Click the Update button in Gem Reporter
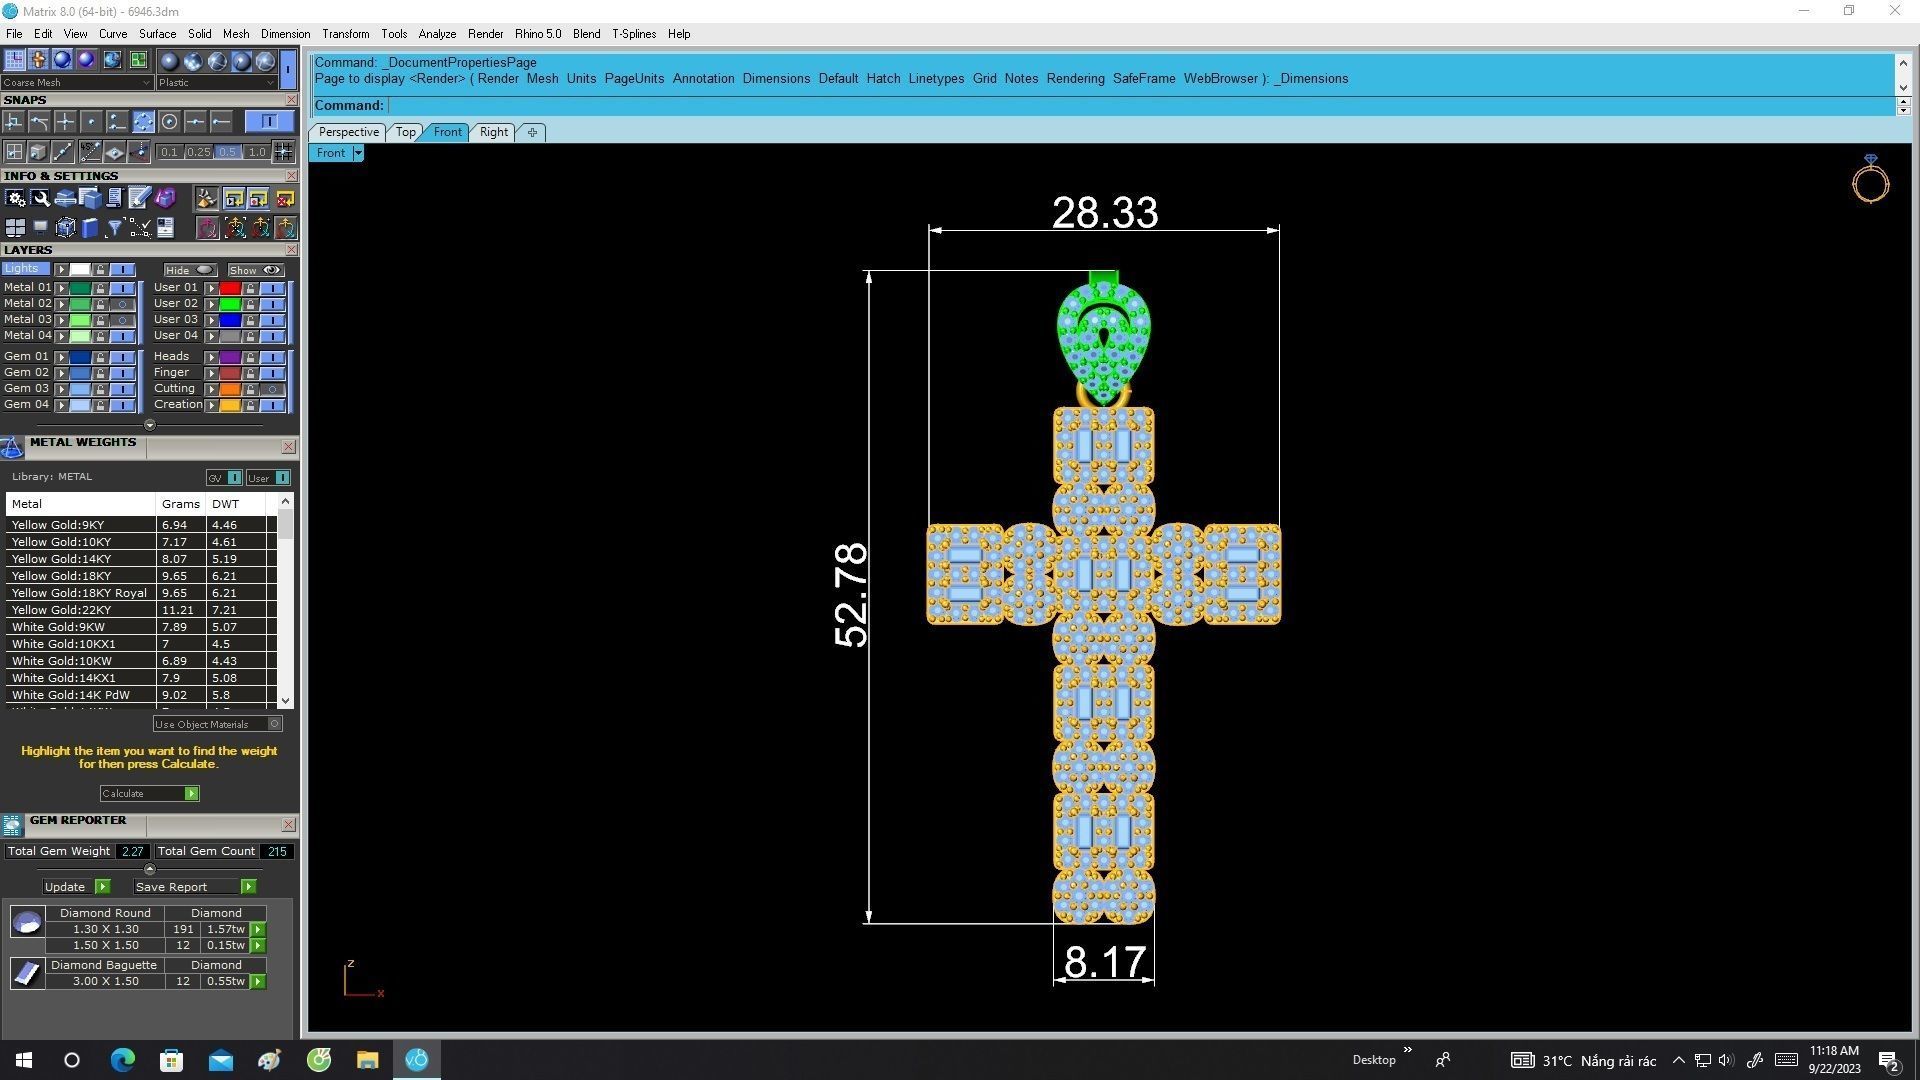This screenshot has width=1920, height=1080. (76, 887)
